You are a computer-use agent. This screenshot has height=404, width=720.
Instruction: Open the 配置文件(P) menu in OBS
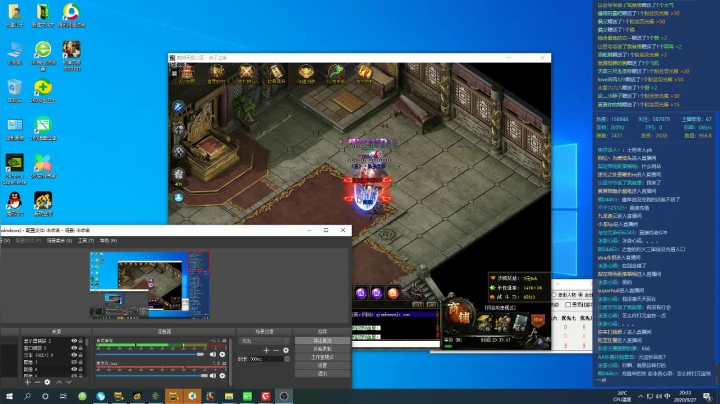pos(28,241)
